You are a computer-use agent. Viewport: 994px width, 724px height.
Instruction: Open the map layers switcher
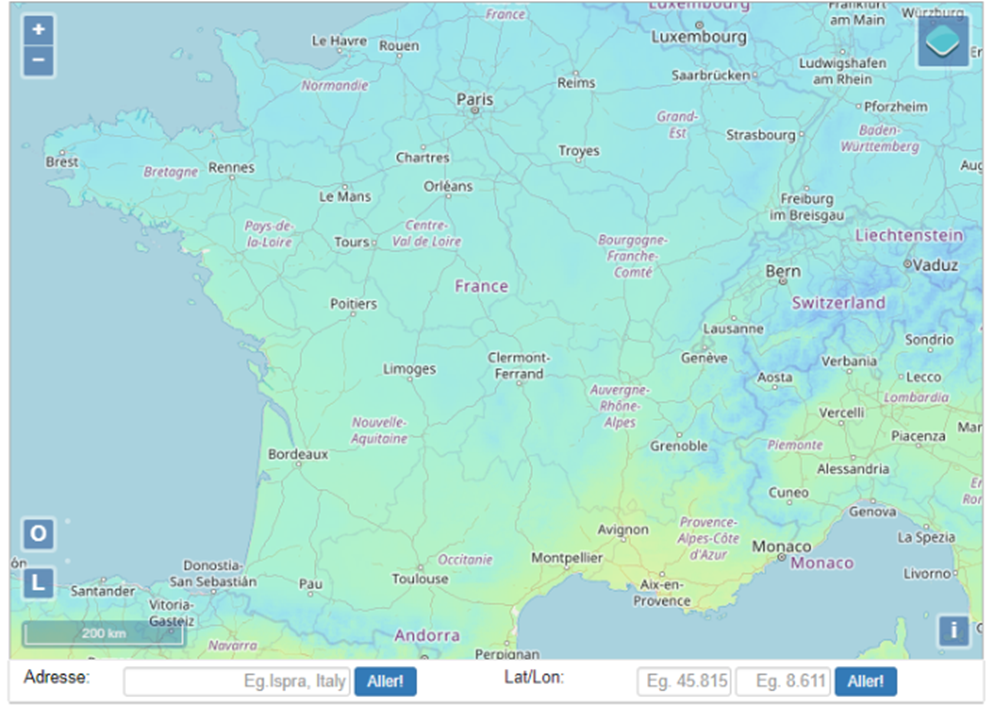click(943, 42)
